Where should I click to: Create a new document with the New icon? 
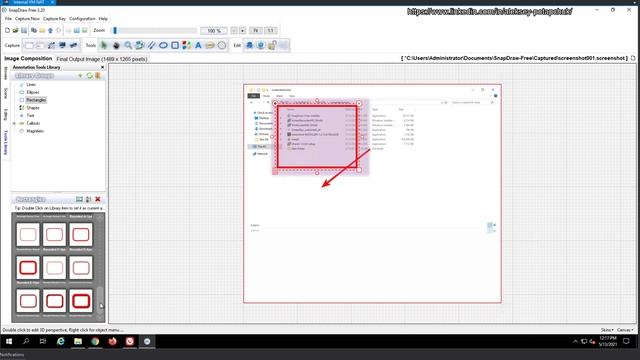[x=7, y=30]
